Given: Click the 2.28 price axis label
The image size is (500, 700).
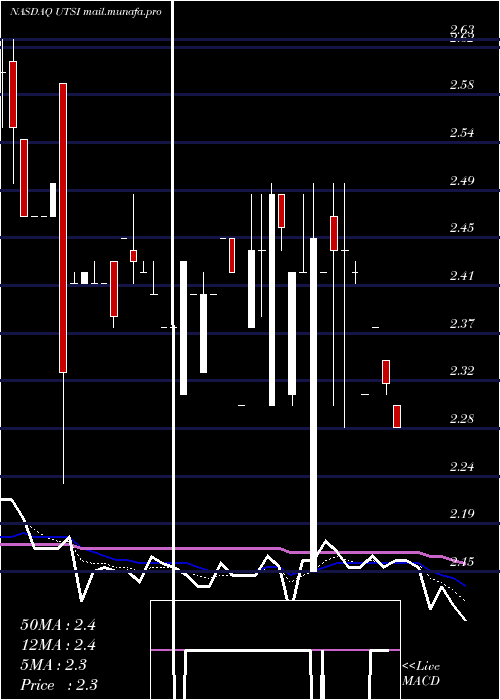Looking at the screenshot, I should (462, 419).
